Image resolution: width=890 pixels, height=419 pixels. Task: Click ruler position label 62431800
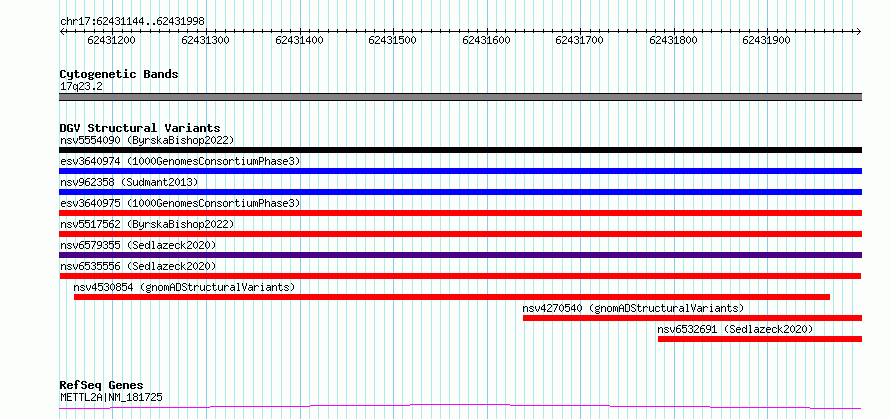point(673,40)
